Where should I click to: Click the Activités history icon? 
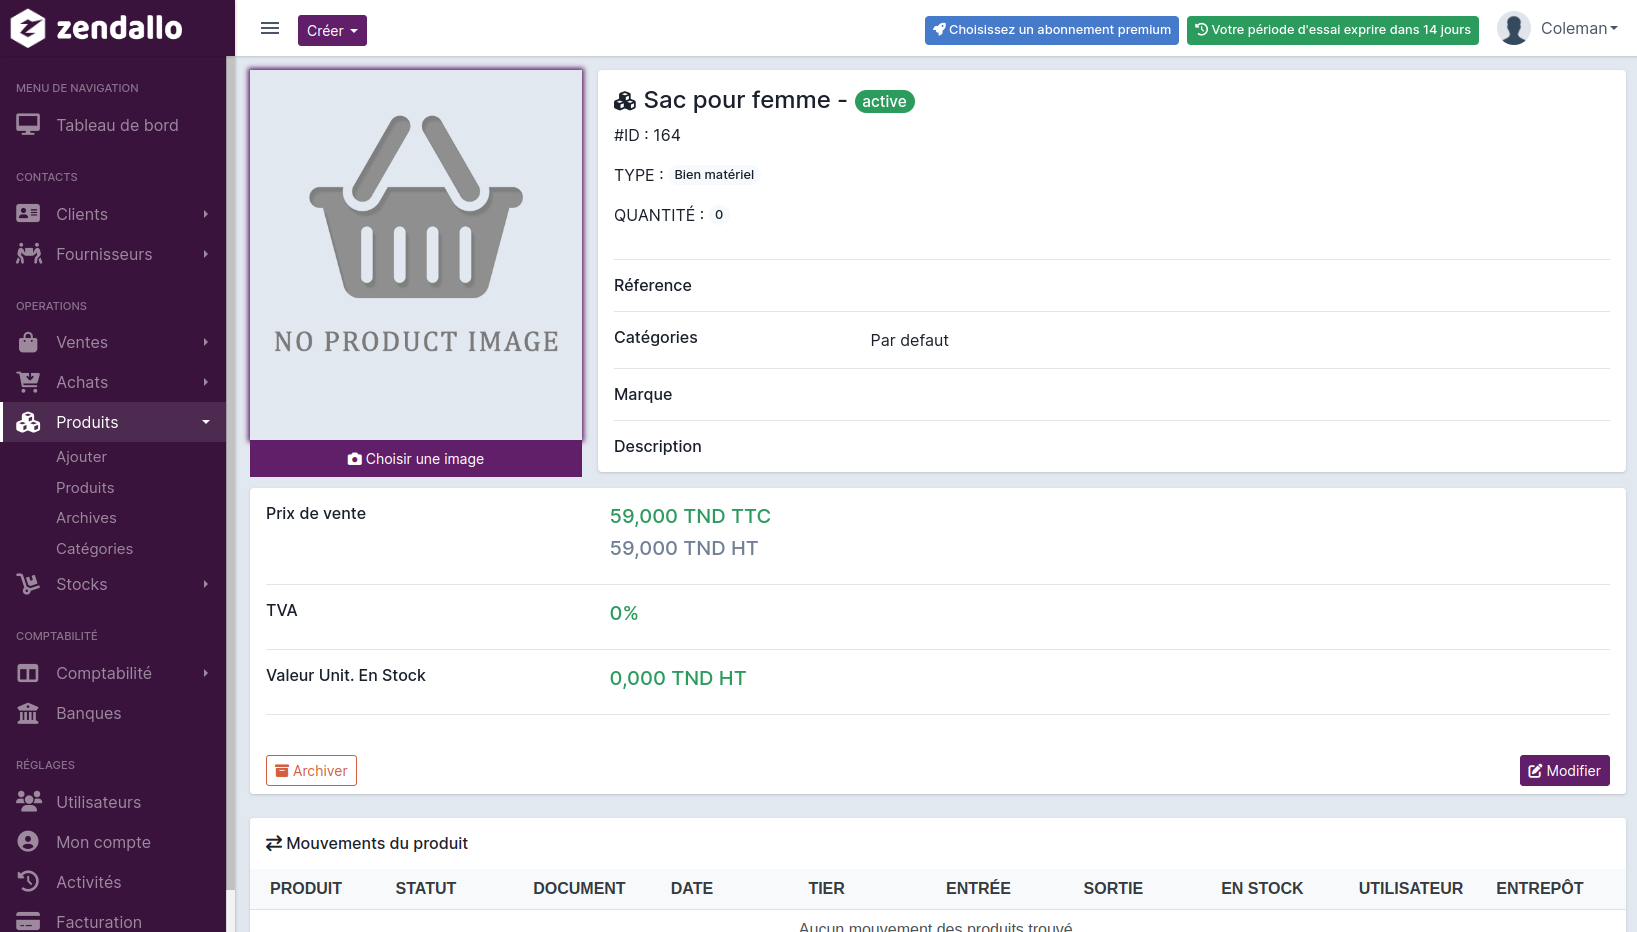[28, 882]
